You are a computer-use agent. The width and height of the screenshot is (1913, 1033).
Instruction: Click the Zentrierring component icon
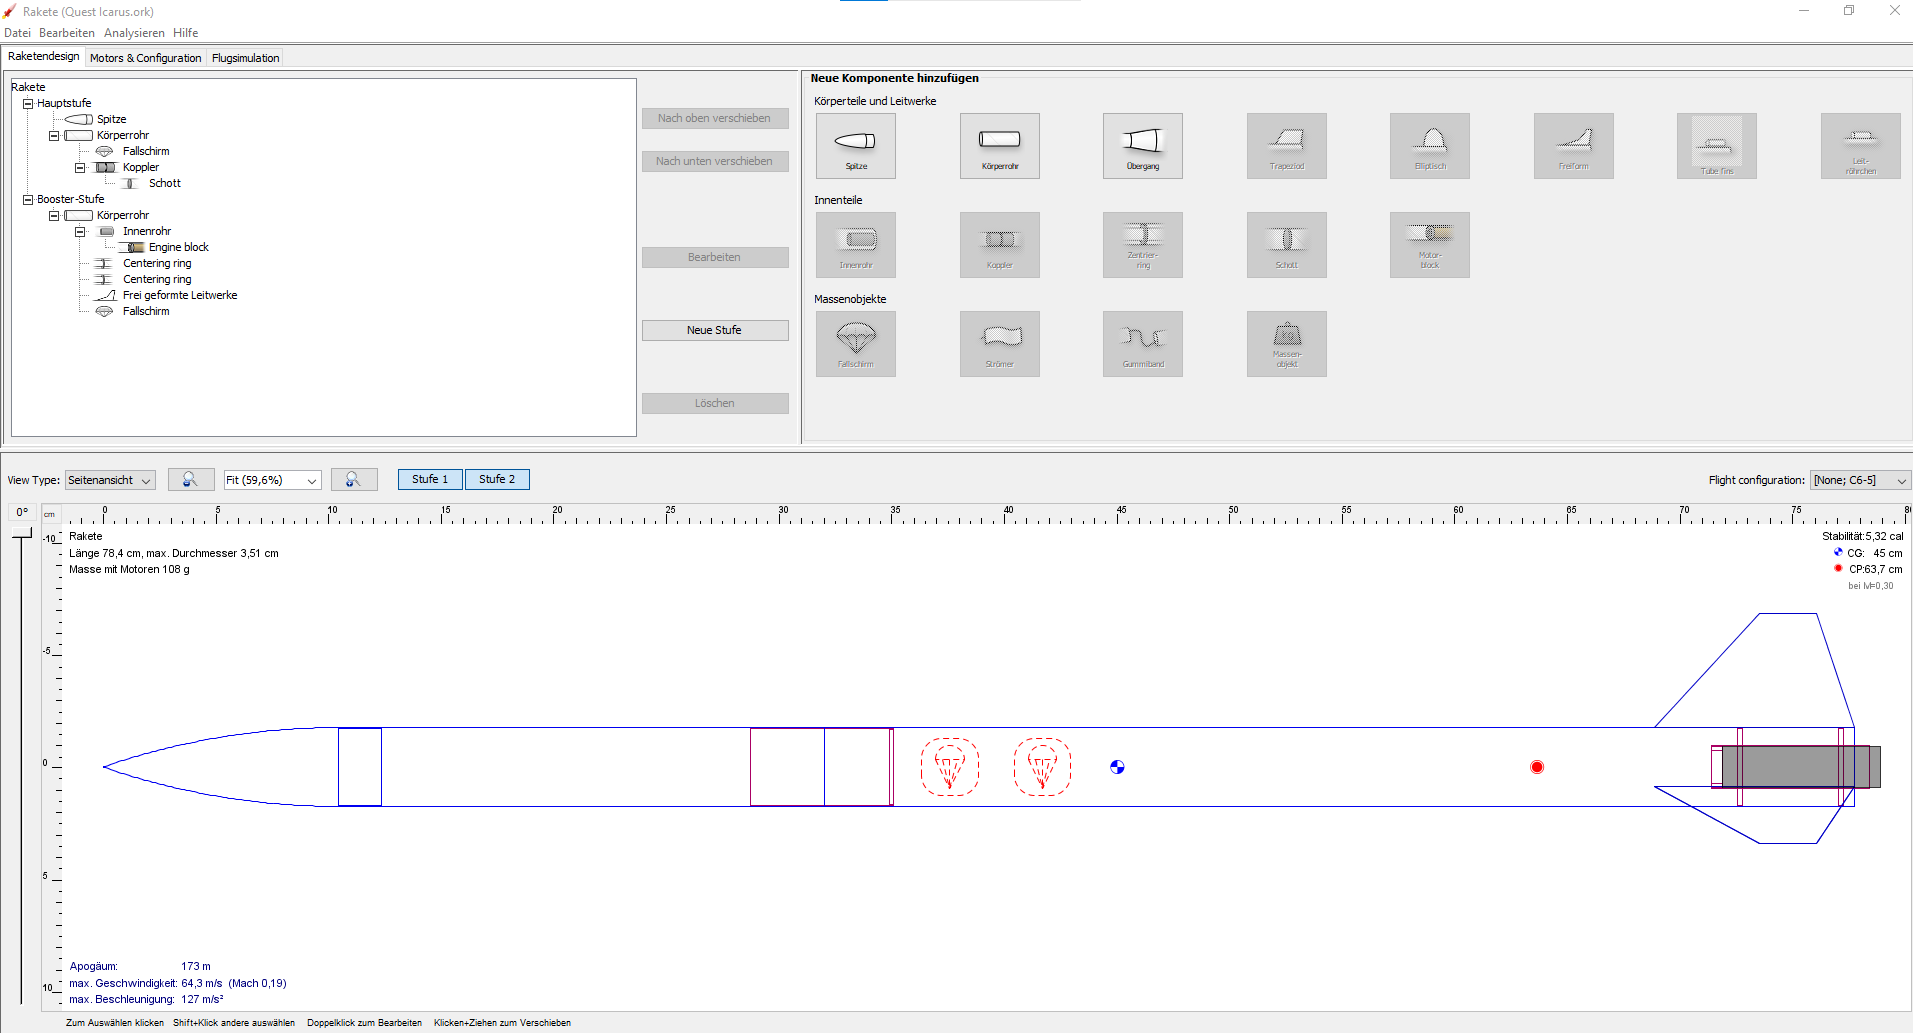coord(1142,245)
